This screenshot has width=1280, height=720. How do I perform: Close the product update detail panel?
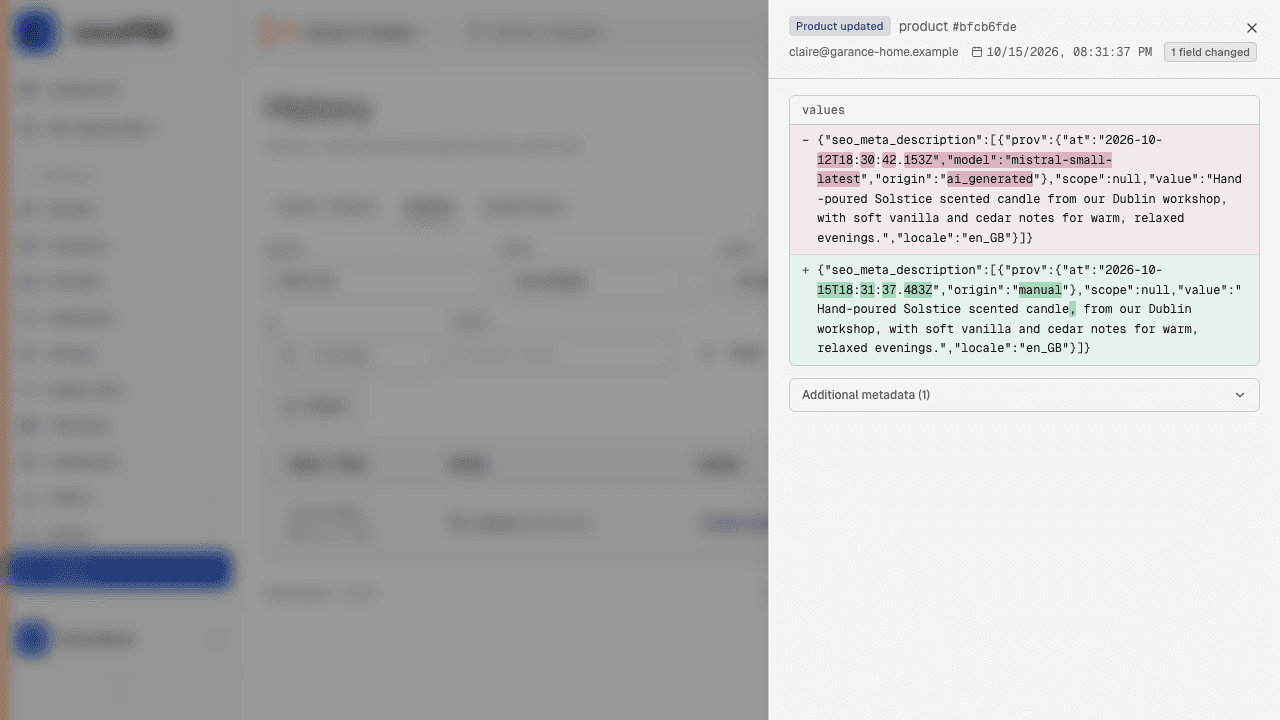(1251, 28)
